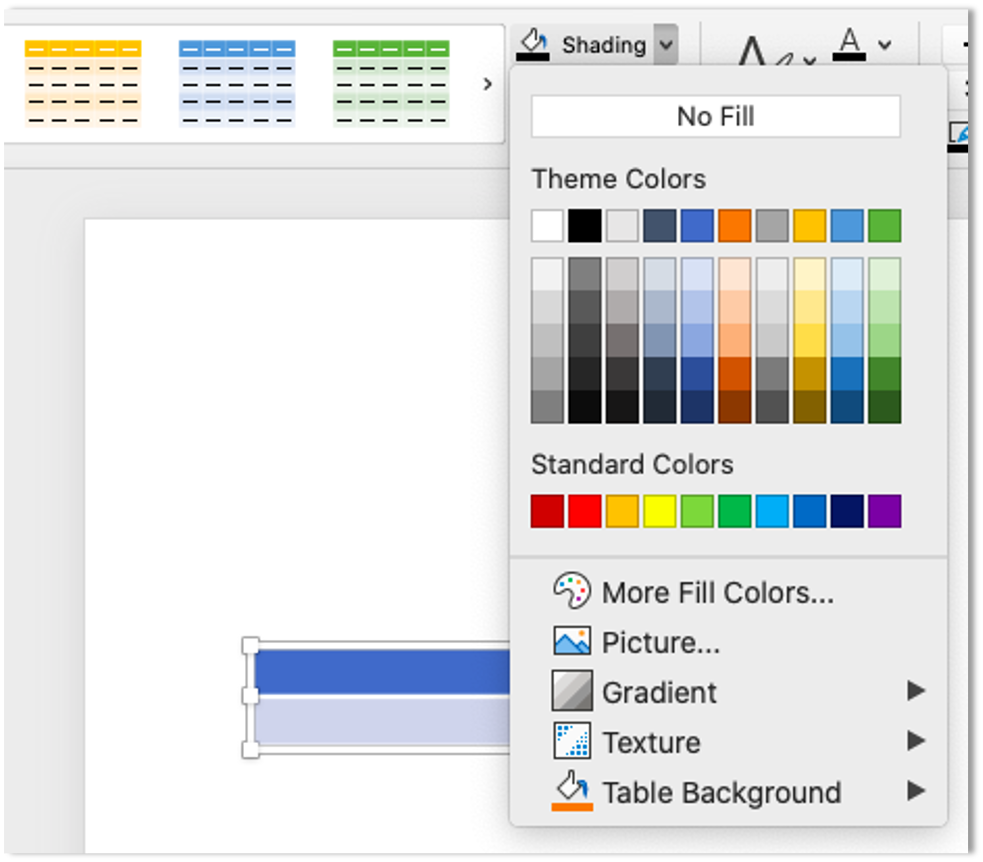Click the No Fill button
The height and width of the screenshot is (862, 983).
[715, 116]
